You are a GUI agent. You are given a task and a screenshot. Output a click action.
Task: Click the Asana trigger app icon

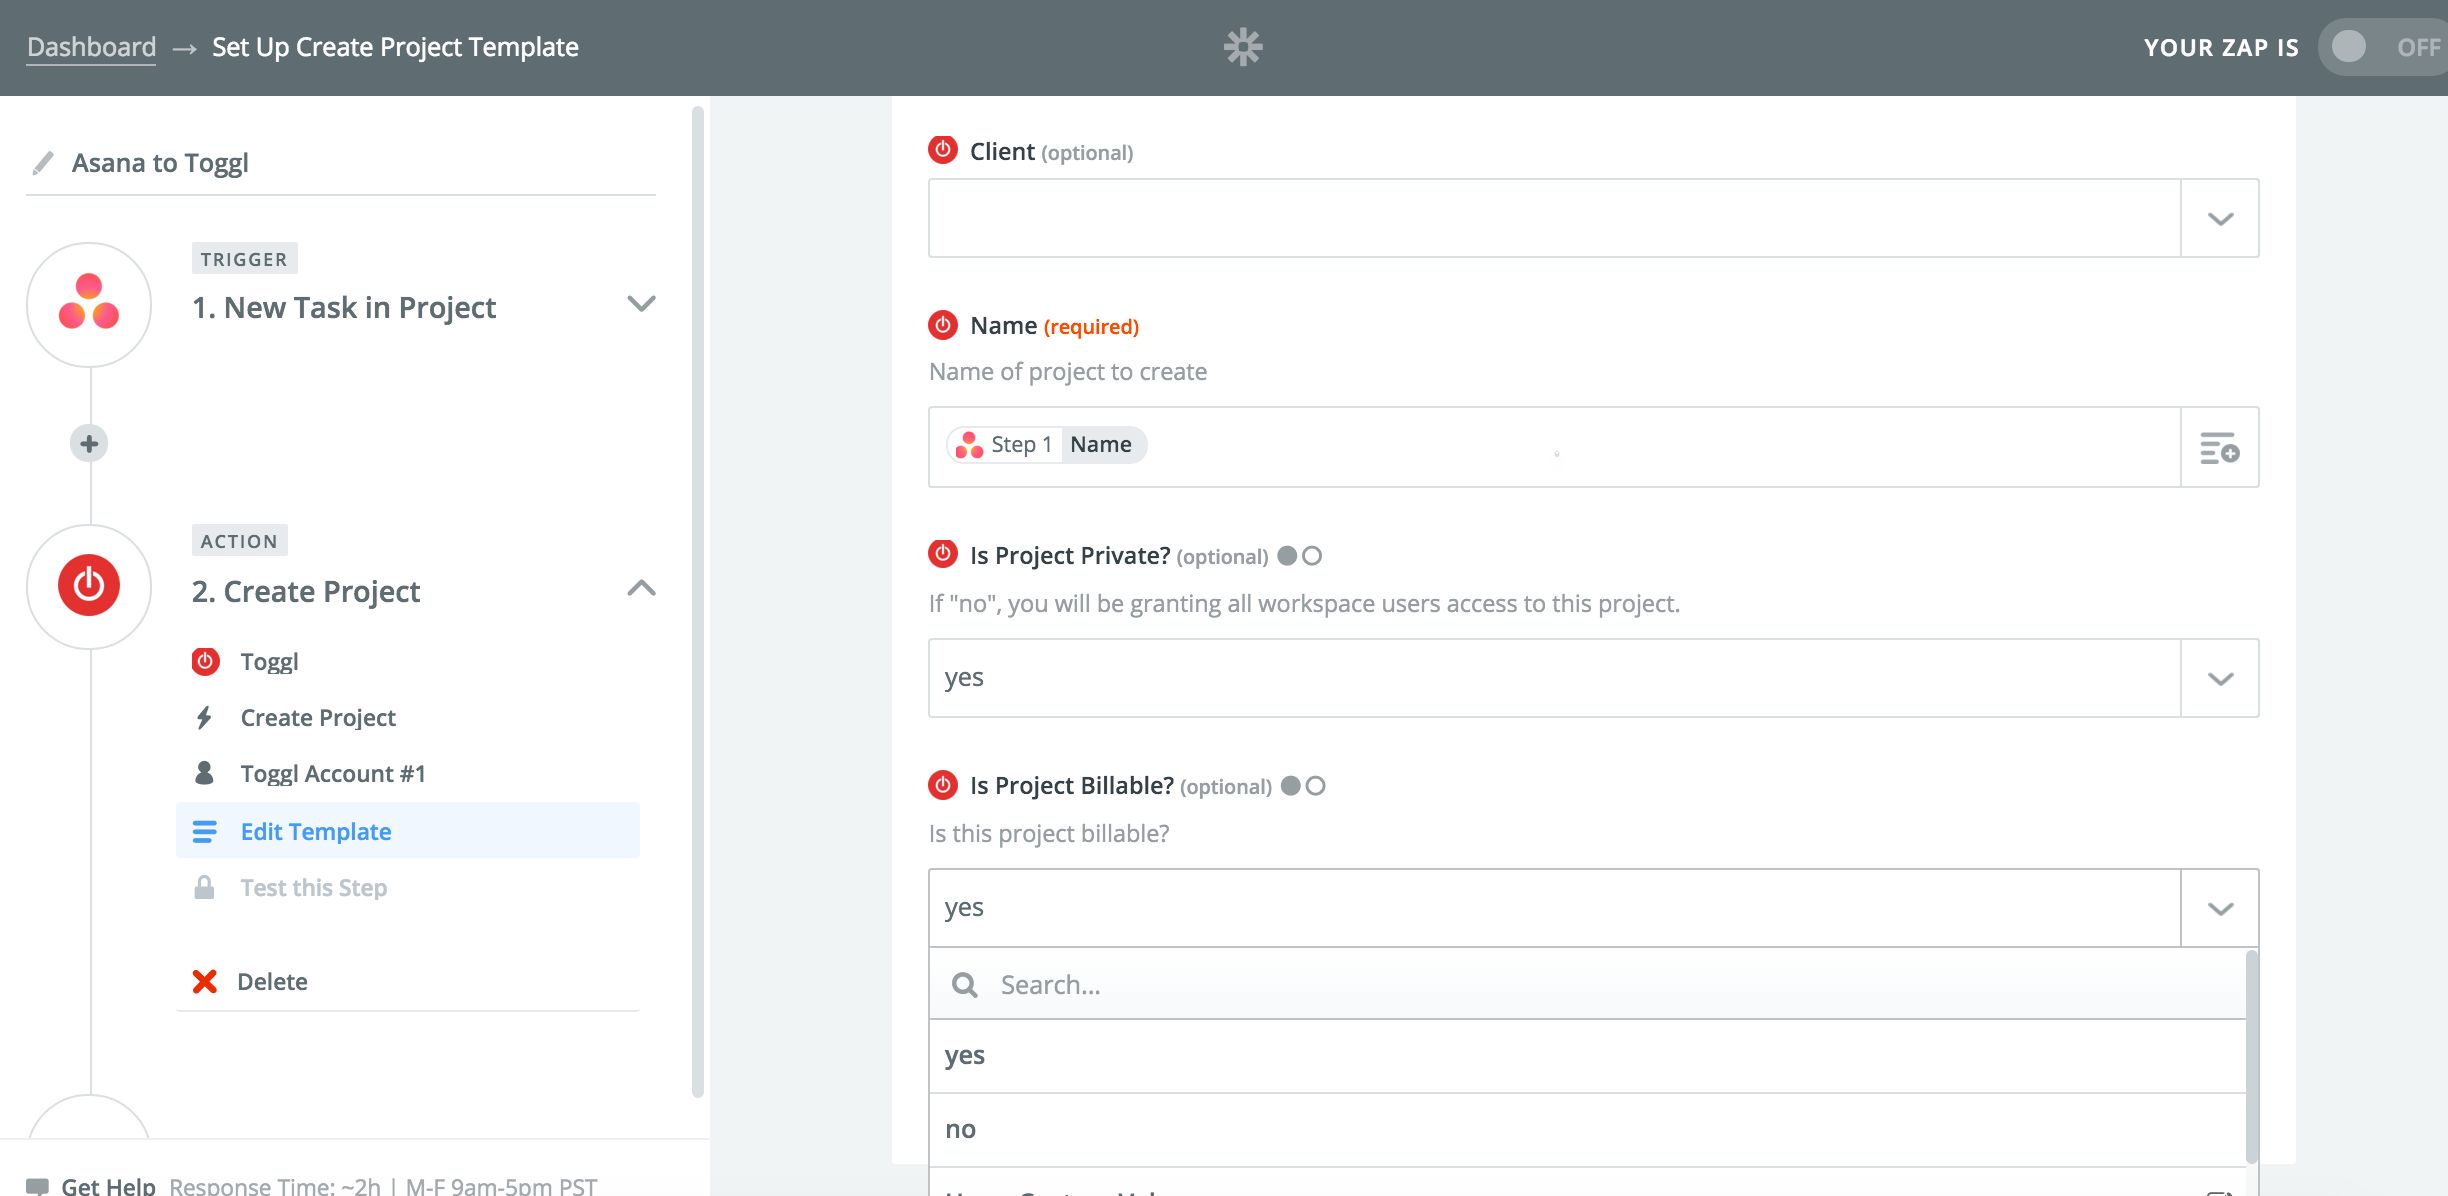point(89,303)
